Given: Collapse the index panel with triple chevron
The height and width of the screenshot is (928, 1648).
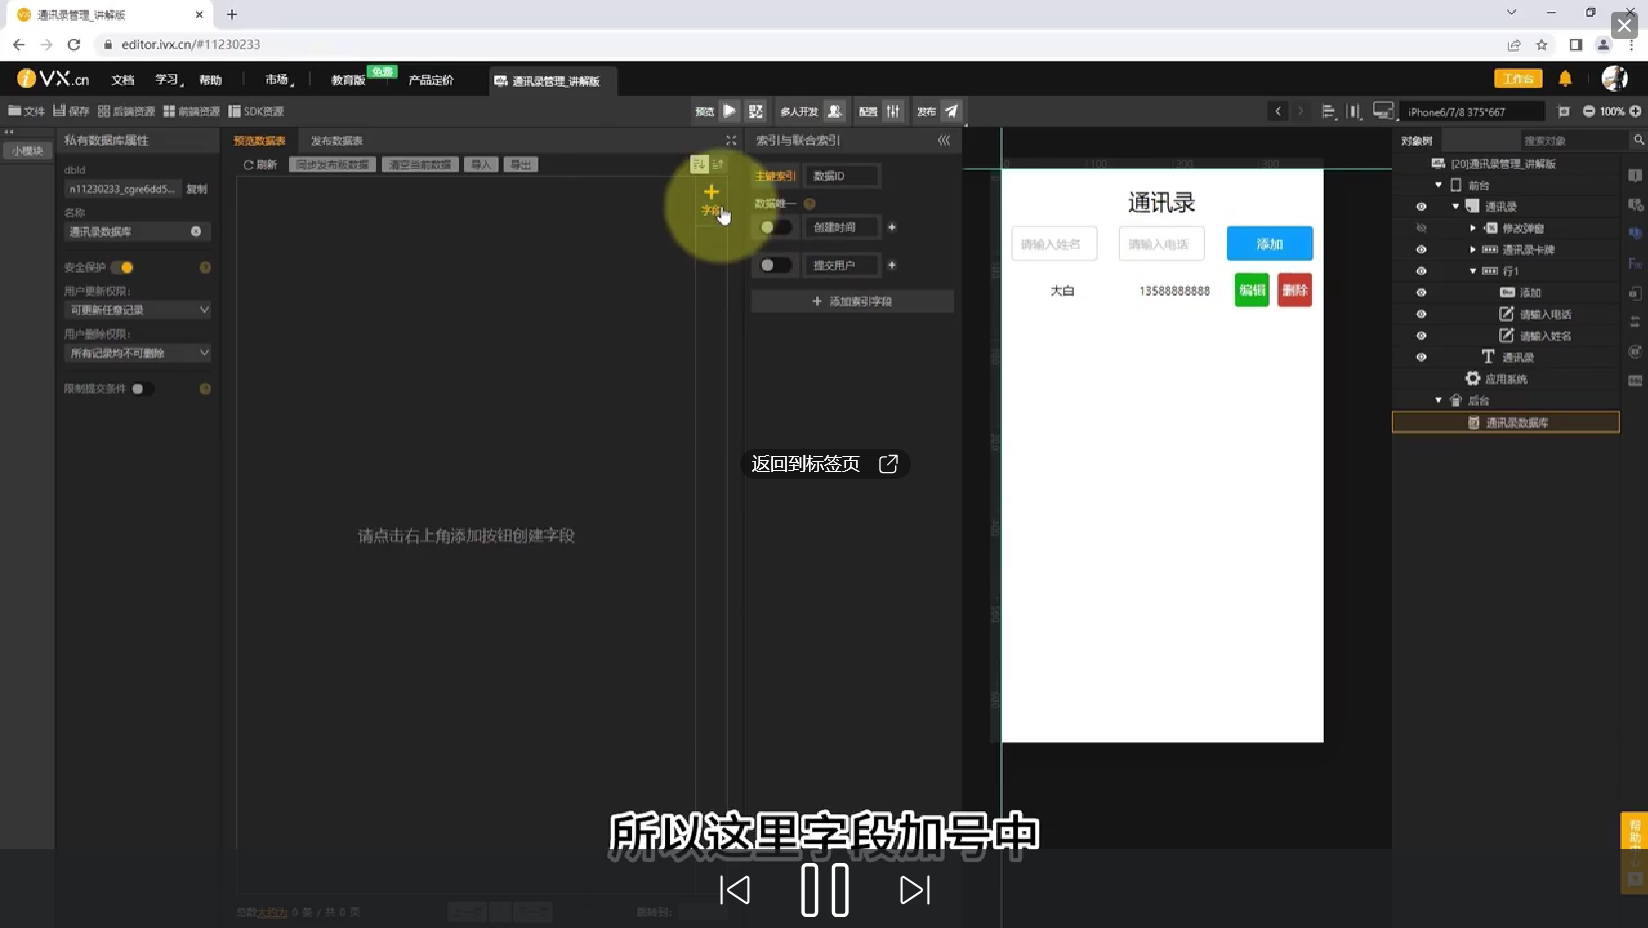Looking at the screenshot, I should (944, 140).
